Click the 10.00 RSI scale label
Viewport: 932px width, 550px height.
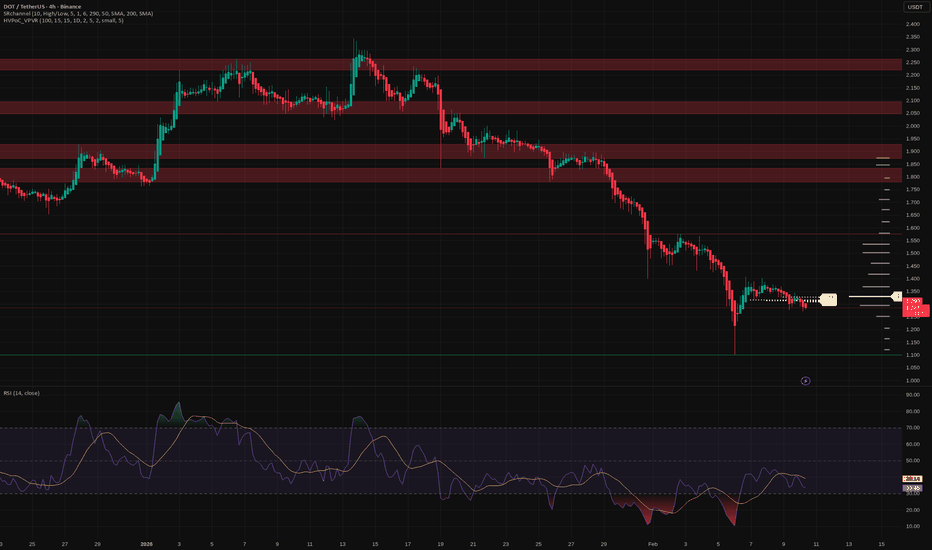coord(913,526)
